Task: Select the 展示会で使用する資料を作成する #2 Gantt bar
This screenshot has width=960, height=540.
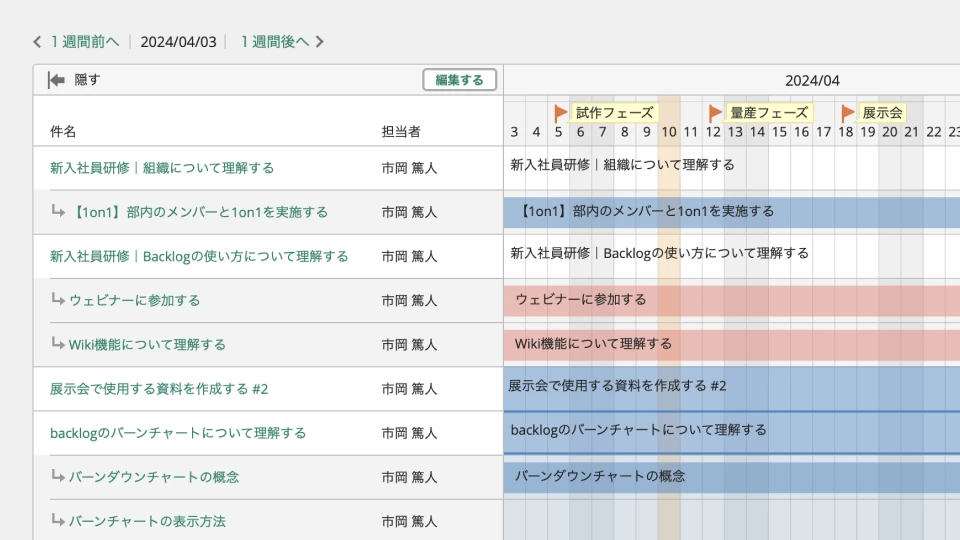Action: pyautogui.click(x=732, y=389)
